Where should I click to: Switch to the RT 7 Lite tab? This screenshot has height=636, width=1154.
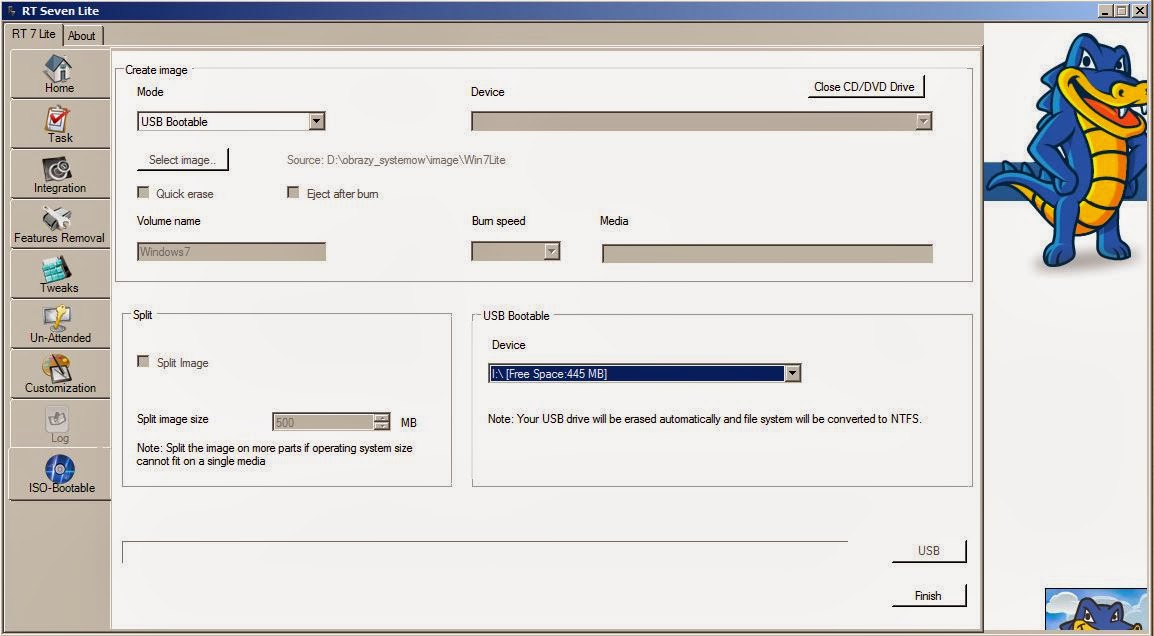tap(33, 34)
